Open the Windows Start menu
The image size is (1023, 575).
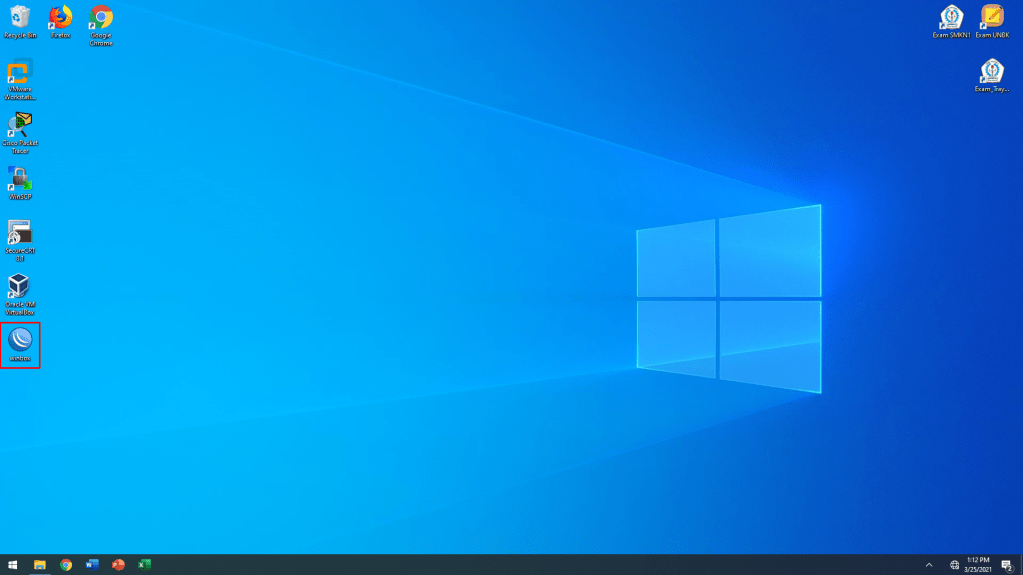click(13, 565)
